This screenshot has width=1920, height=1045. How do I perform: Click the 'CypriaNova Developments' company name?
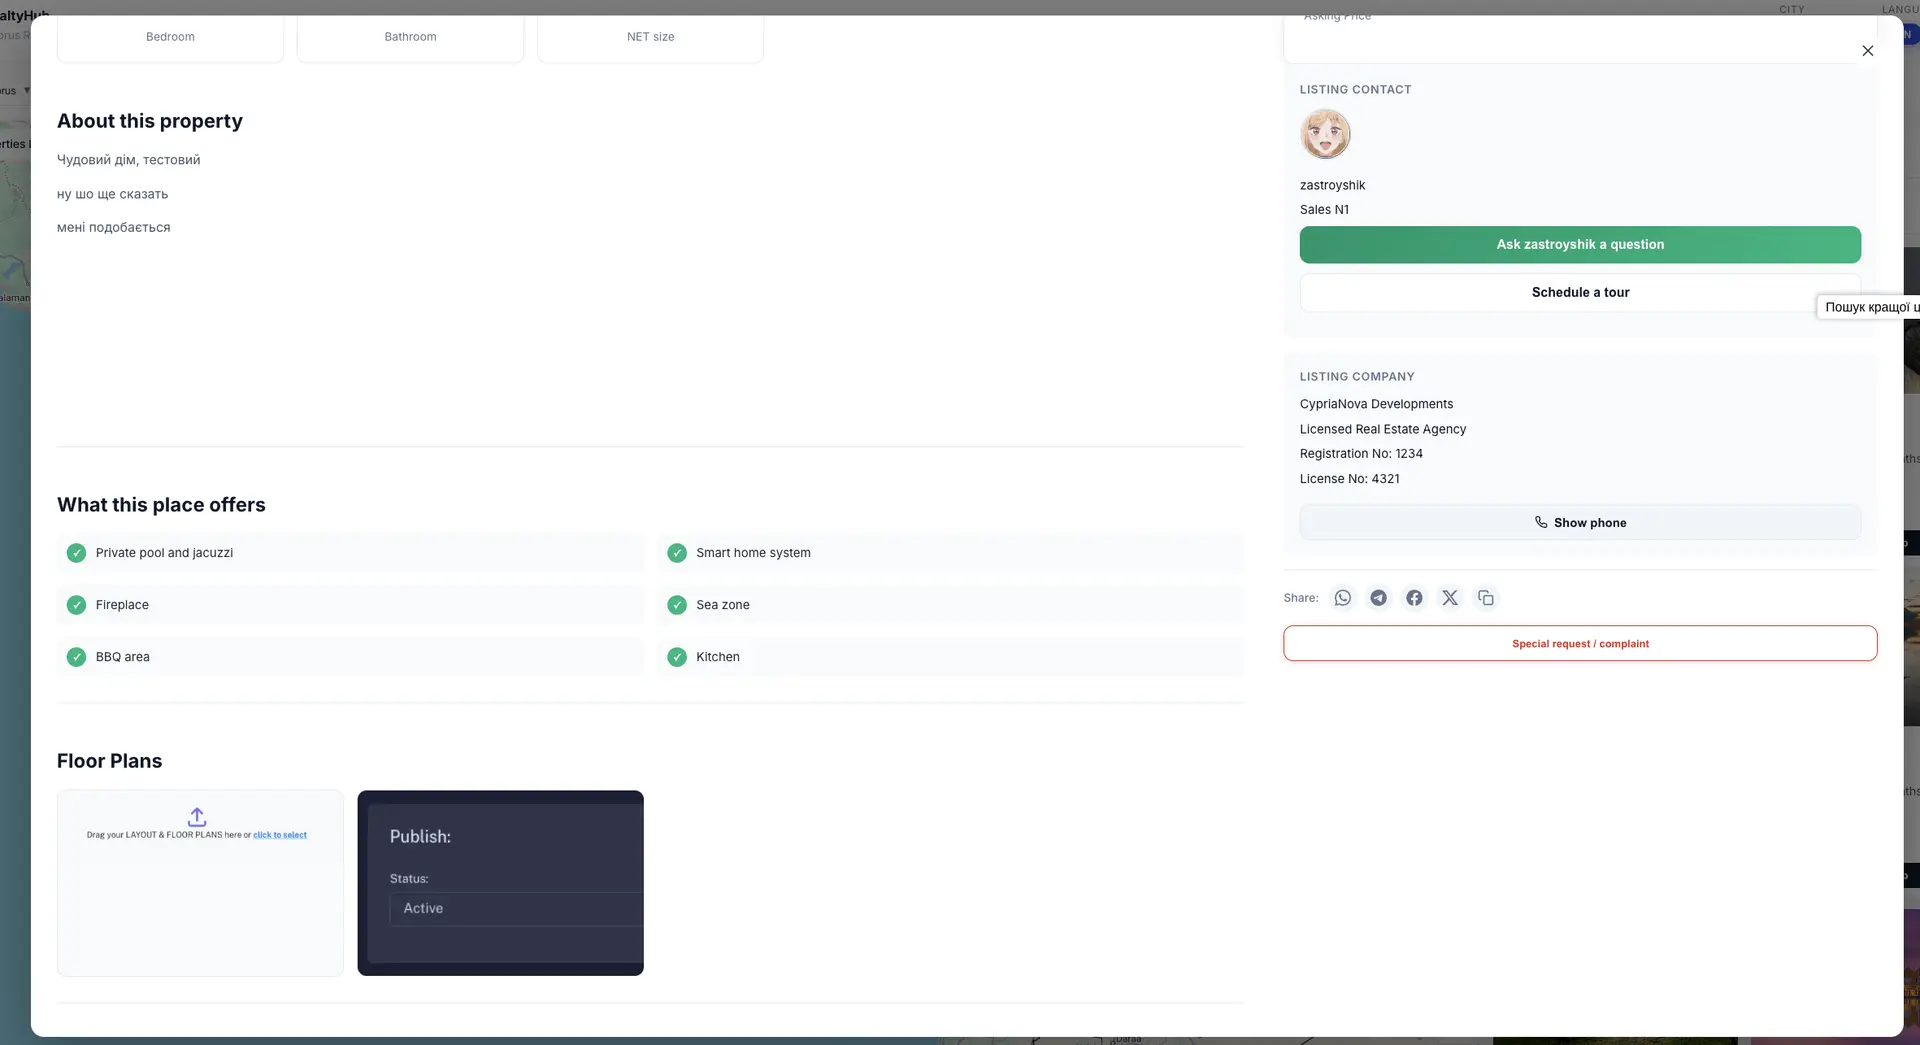click(x=1376, y=404)
